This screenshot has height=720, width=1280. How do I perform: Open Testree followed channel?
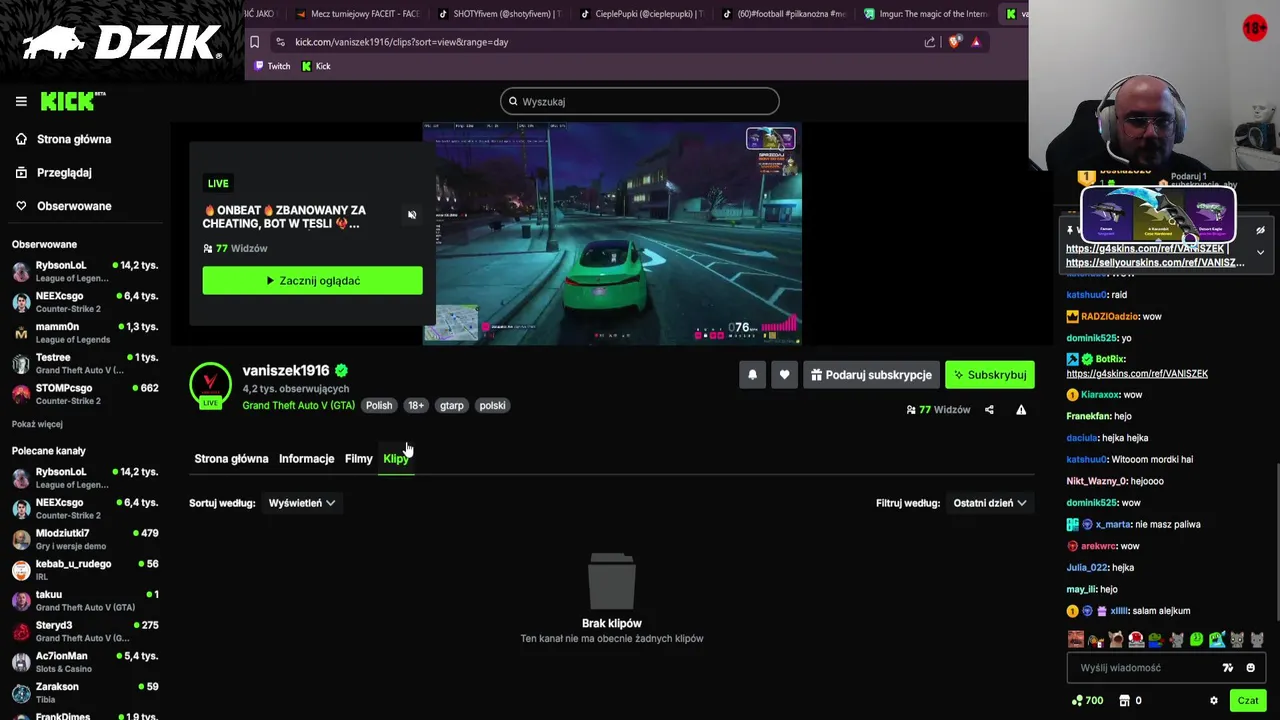[x=85, y=363]
